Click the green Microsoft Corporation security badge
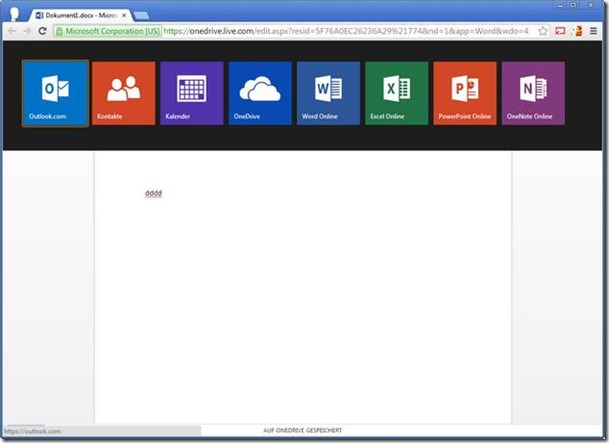The height and width of the screenshot is (443, 609). (108, 31)
